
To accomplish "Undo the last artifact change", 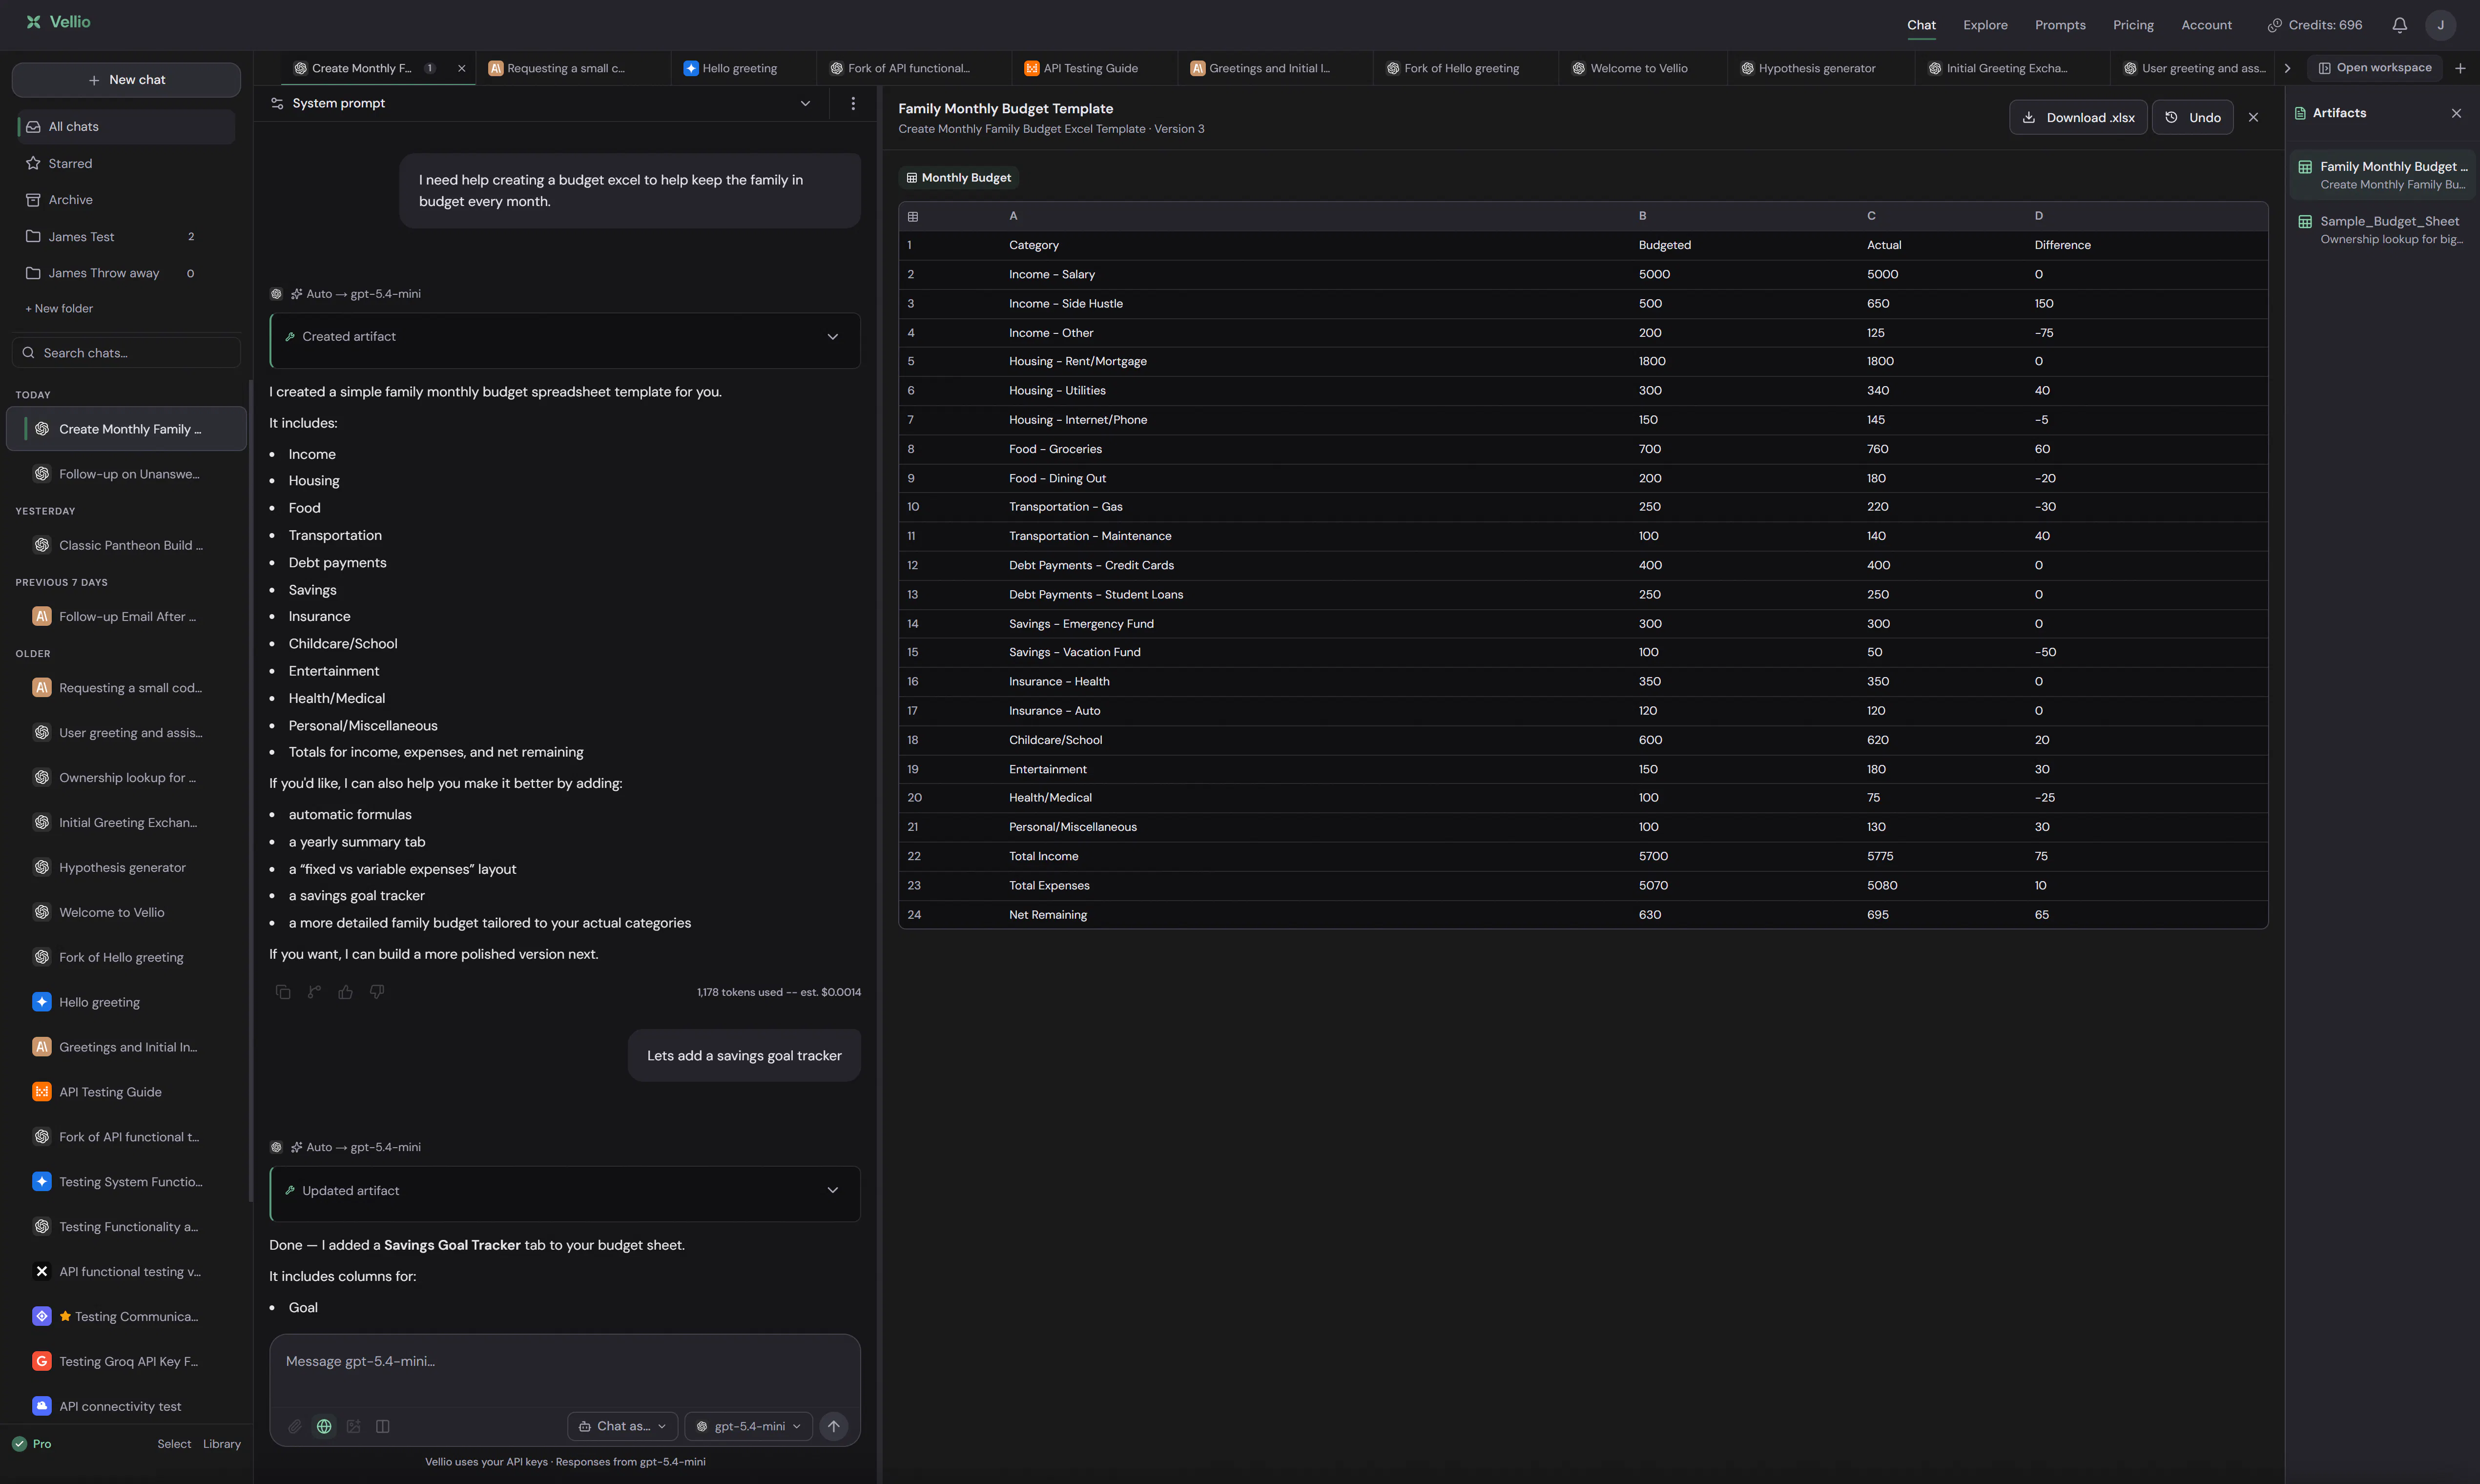I will click(x=2192, y=117).
